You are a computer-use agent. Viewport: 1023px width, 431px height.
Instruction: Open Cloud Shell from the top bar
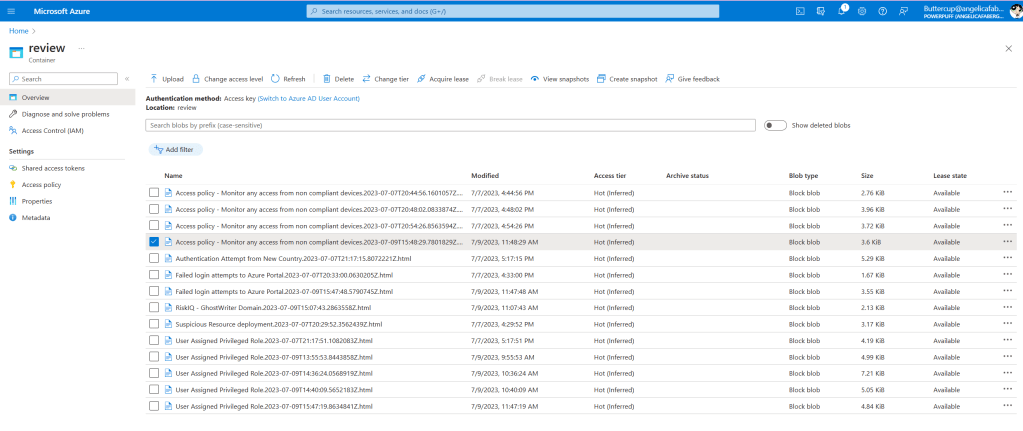[x=800, y=11]
